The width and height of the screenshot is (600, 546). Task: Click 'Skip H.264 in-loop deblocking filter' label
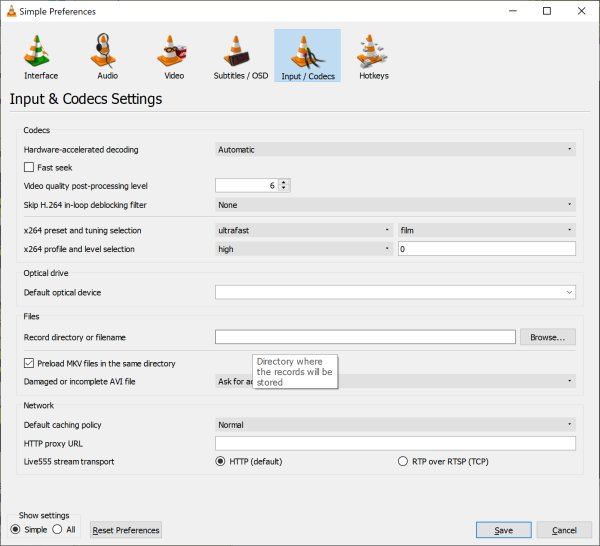tap(85, 205)
